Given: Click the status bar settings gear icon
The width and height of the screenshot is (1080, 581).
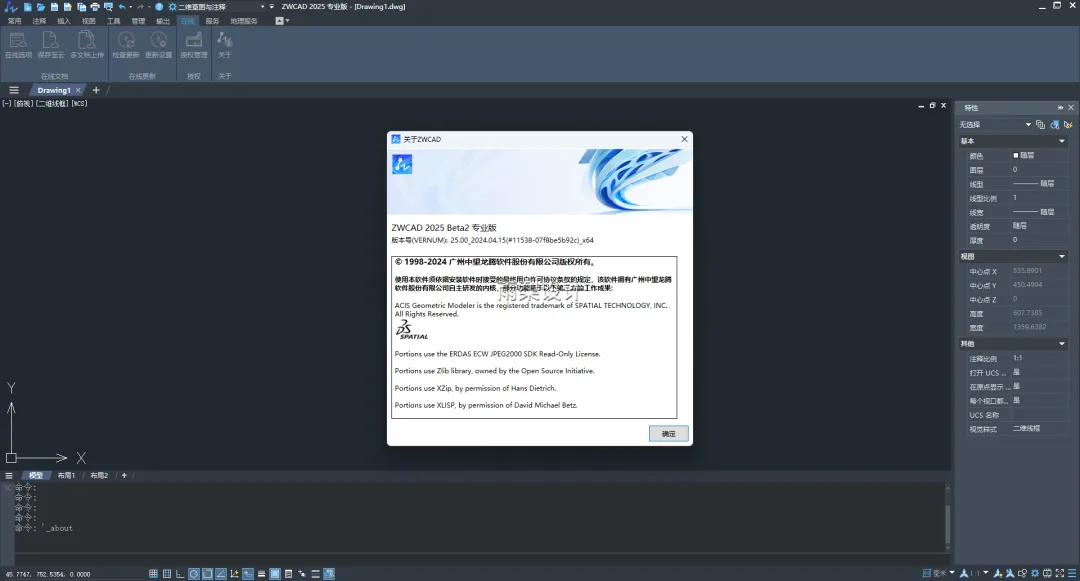Looking at the screenshot, I should pyautogui.click(x=1035, y=573).
